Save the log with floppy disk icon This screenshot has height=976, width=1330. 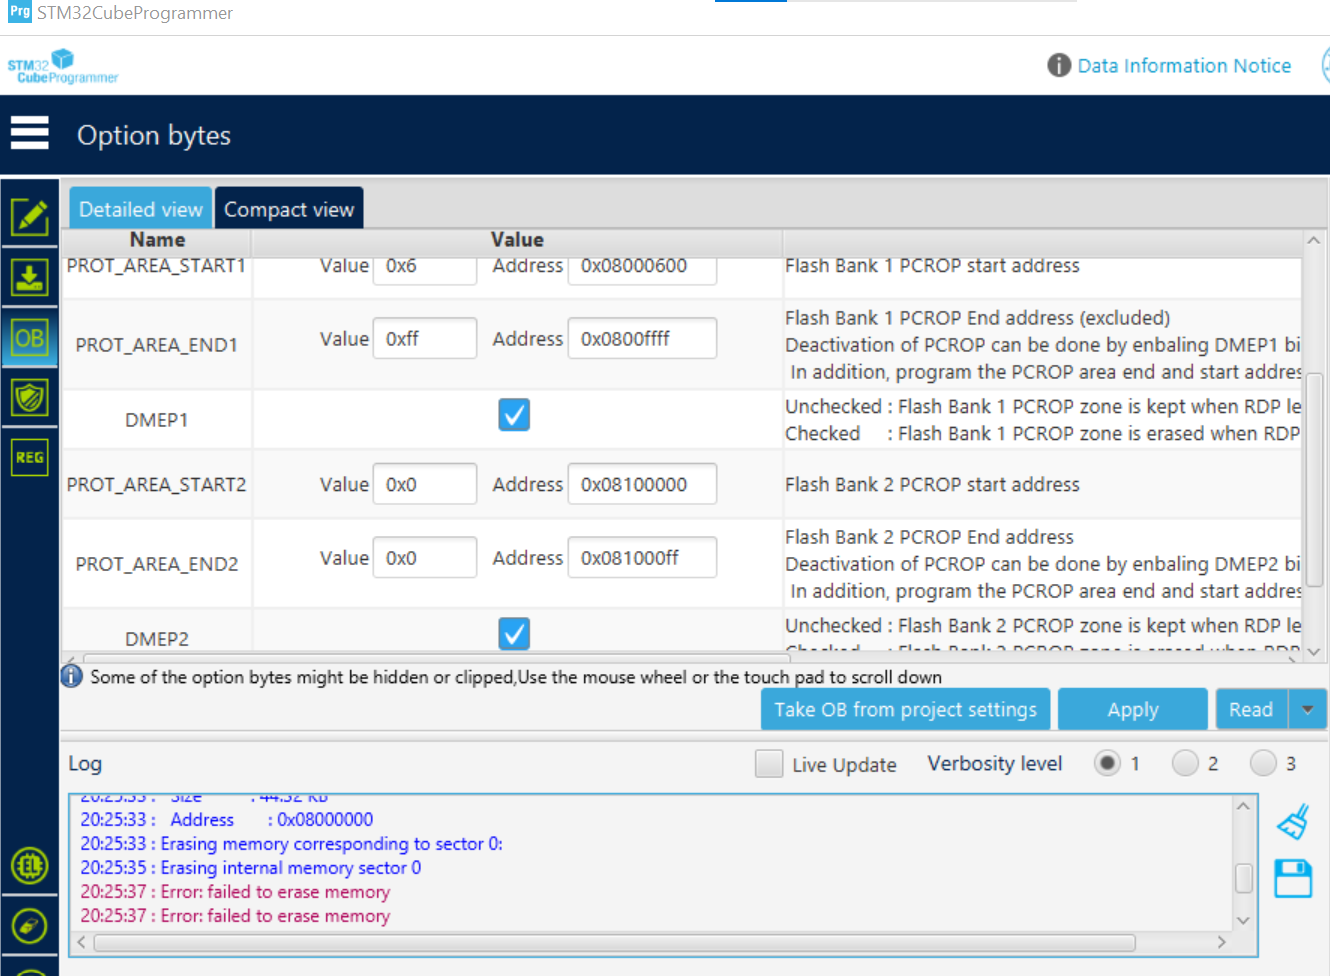pyautogui.click(x=1293, y=878)
